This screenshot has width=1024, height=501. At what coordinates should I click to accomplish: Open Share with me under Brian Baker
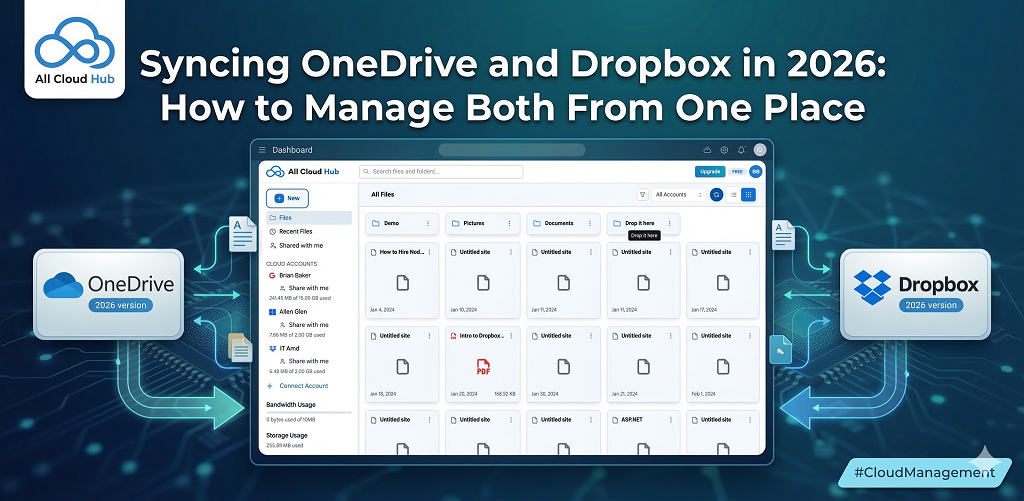click(x=304, y=287)
